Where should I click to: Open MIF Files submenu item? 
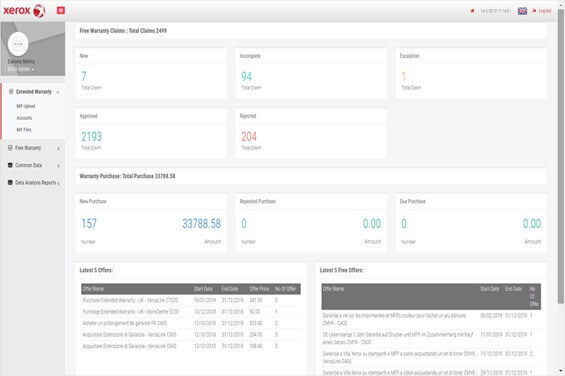pyautogui.click(x=24, y=129)
